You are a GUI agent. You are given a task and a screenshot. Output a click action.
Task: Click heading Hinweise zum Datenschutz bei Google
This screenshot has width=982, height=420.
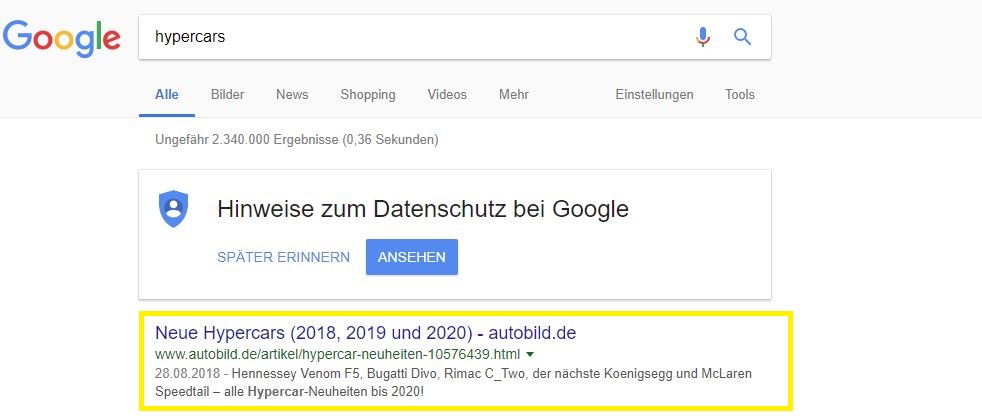[423, 210]
